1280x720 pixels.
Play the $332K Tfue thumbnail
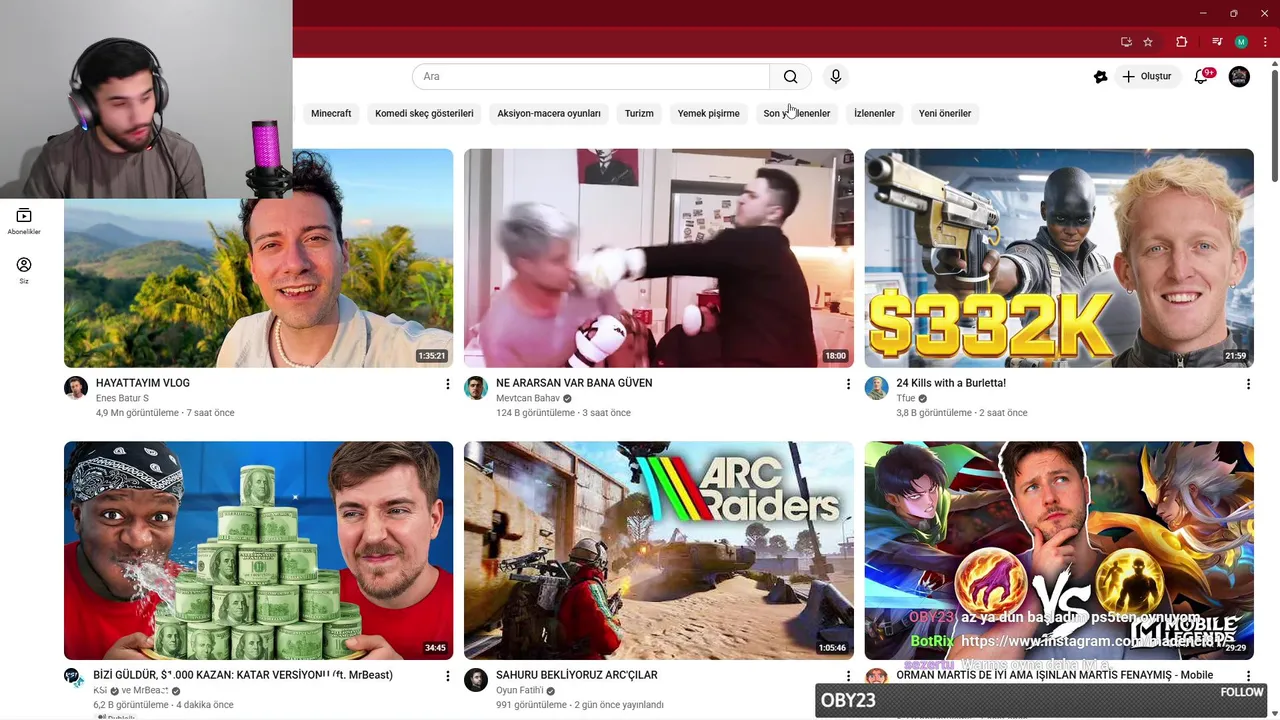(1059, 258)
